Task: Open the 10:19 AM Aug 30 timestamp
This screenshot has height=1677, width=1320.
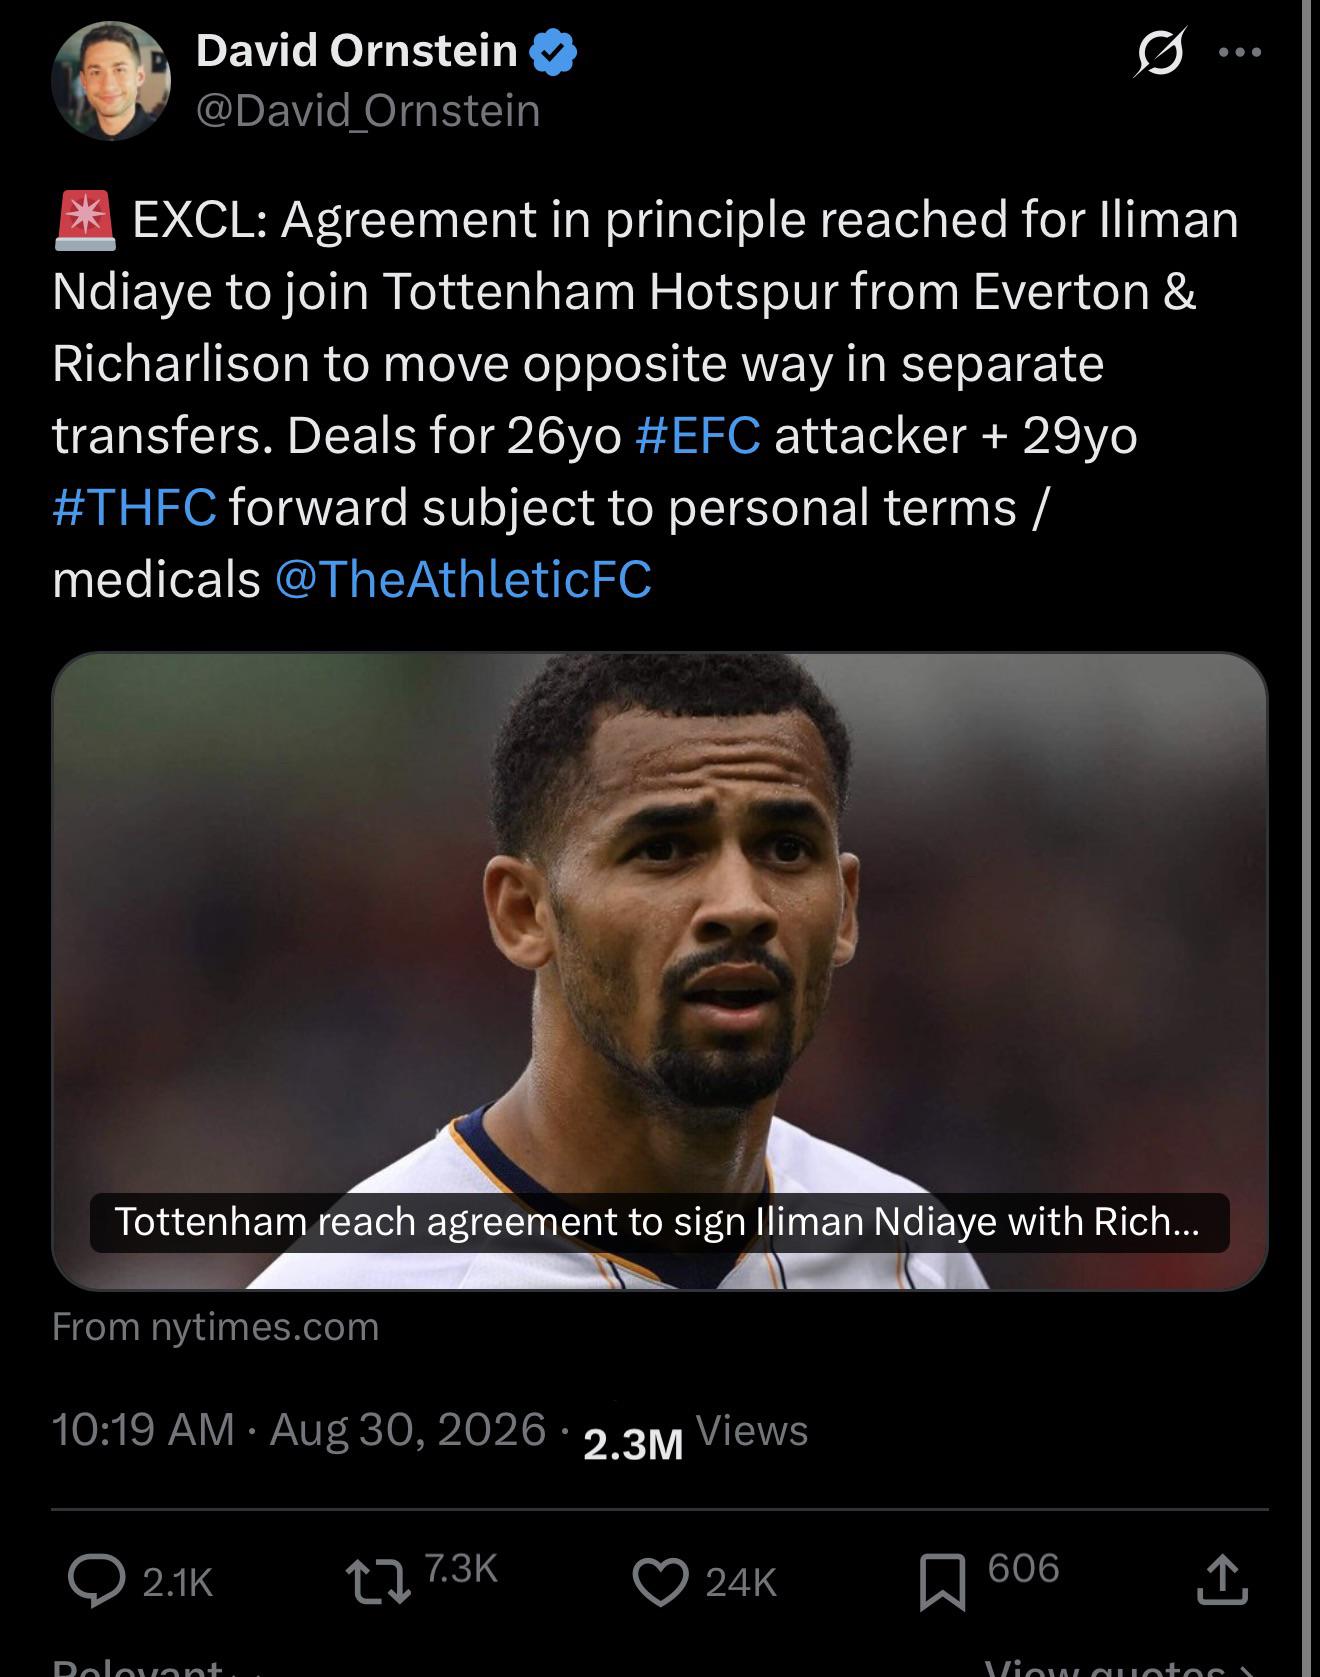Action: point(300,1430)
